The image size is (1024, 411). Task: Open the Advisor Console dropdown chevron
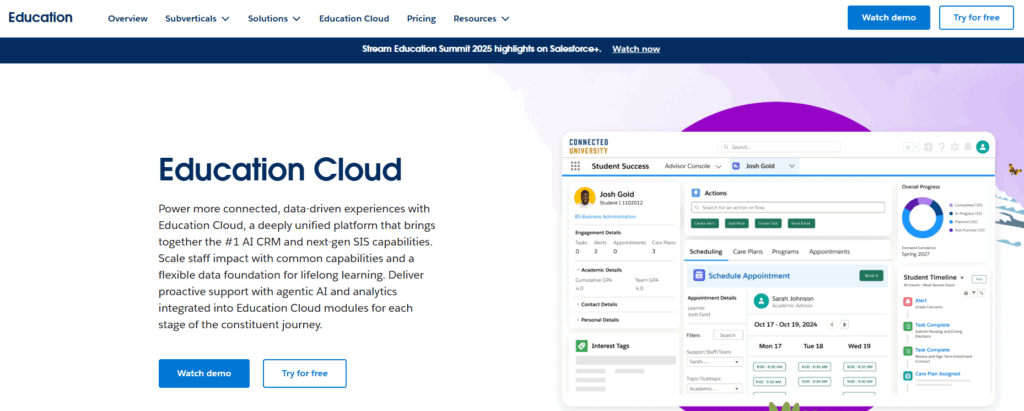coord(718,167)
